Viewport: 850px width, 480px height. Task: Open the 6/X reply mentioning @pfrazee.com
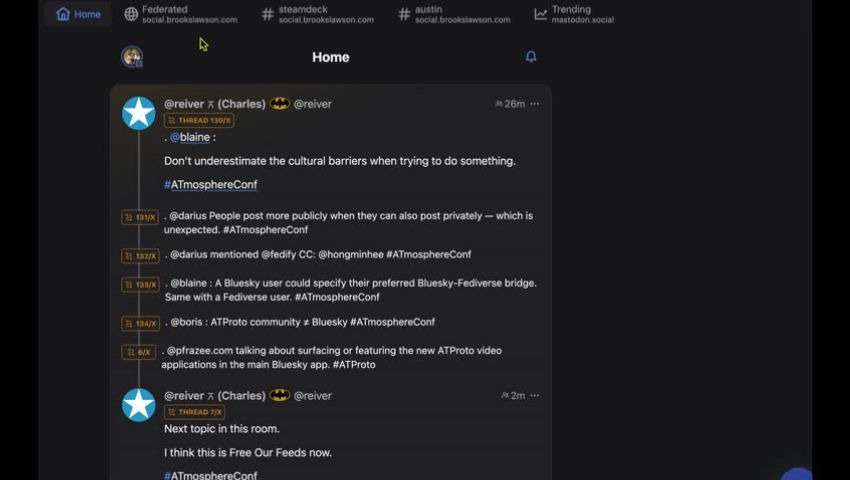coord(331,357)
